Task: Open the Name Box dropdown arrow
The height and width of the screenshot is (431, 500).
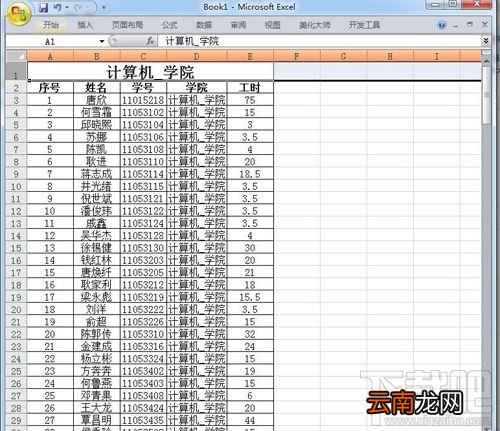Action: coord(102,42)
